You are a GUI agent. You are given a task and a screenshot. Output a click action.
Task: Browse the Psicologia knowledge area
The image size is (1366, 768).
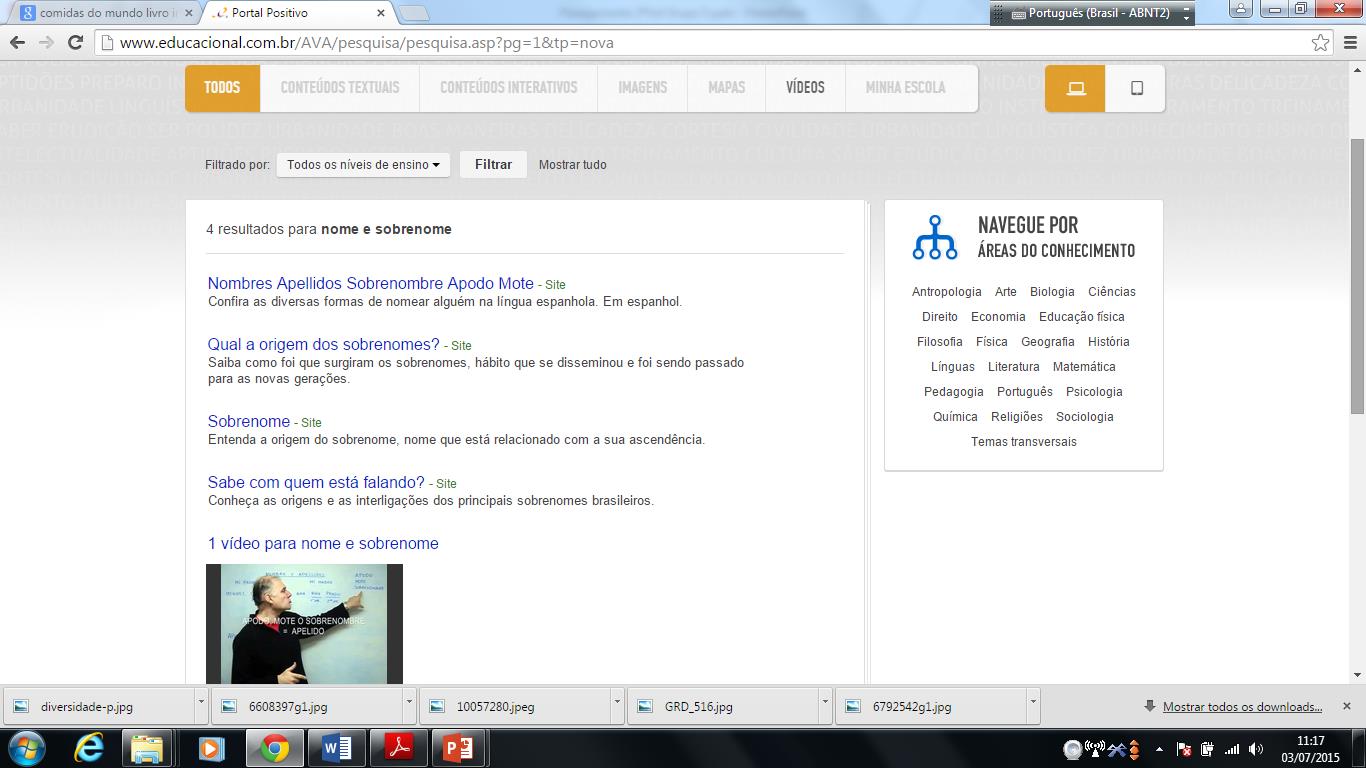[1094, 392]
